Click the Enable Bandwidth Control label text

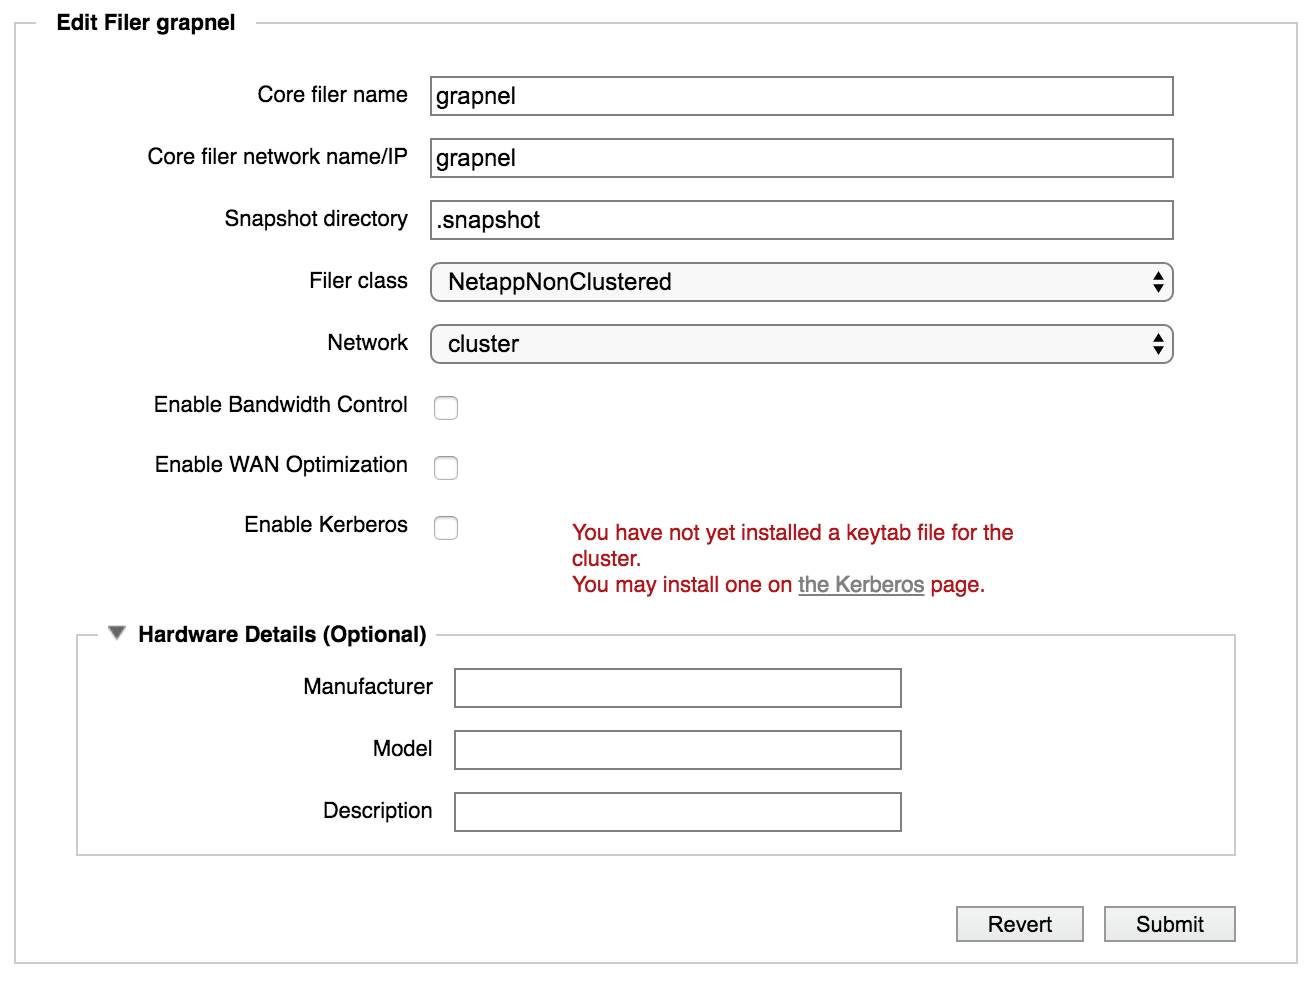pos(281,404)
